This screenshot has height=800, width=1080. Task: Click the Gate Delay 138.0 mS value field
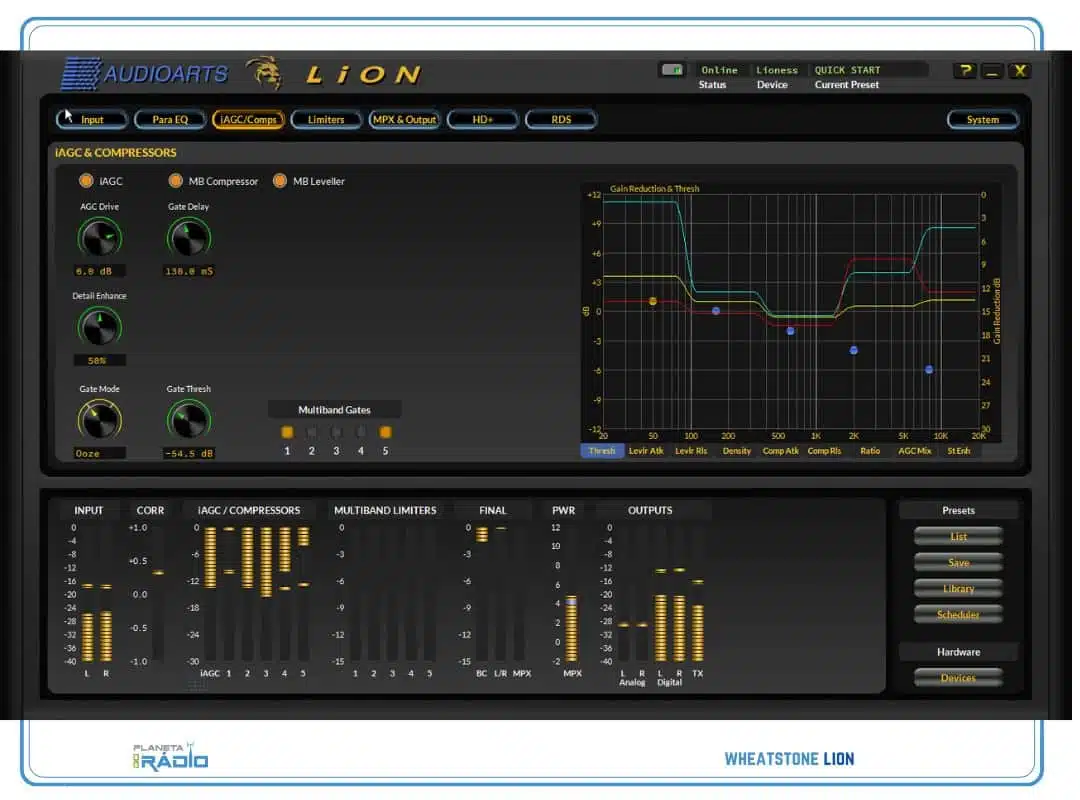(189, 271)
